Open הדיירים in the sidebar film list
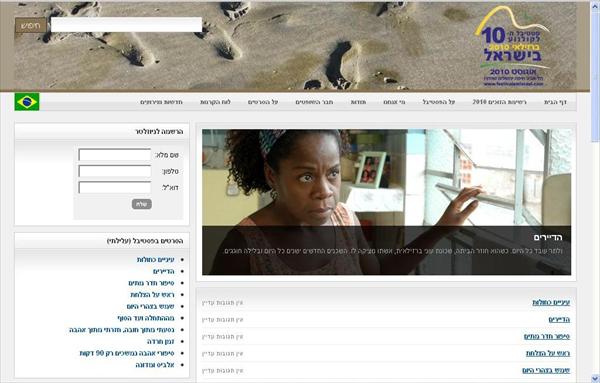 click(164, 271)
